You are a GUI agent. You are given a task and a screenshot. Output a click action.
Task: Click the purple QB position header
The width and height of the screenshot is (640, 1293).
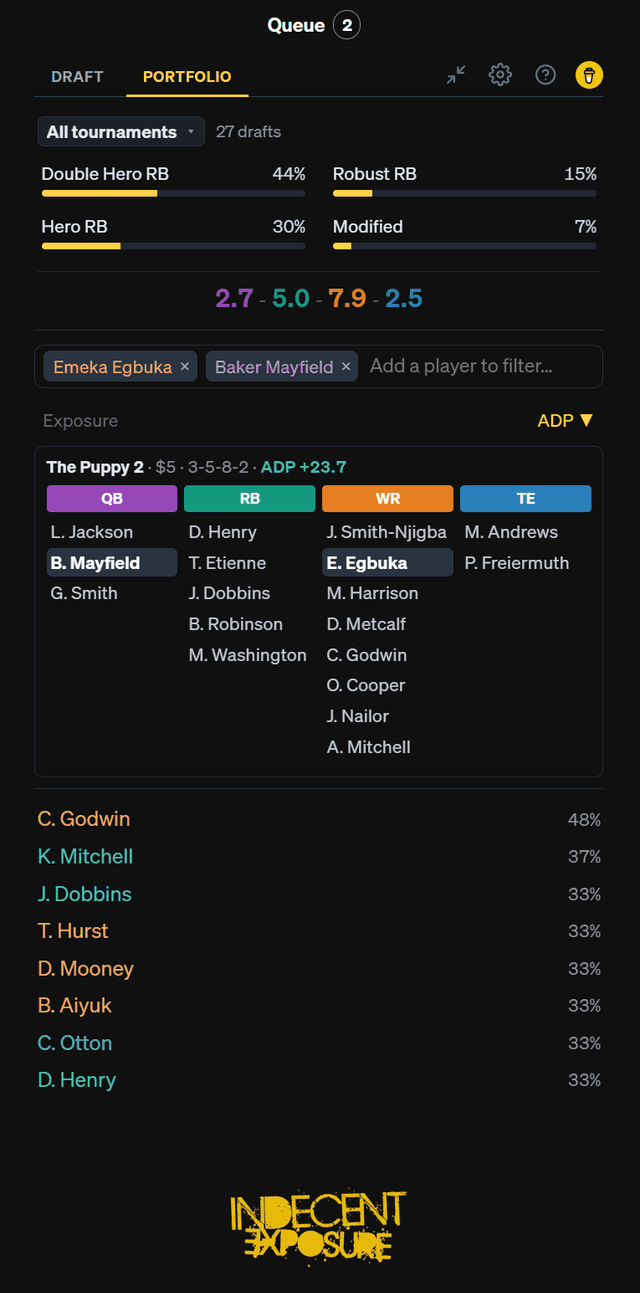[112, 499]
